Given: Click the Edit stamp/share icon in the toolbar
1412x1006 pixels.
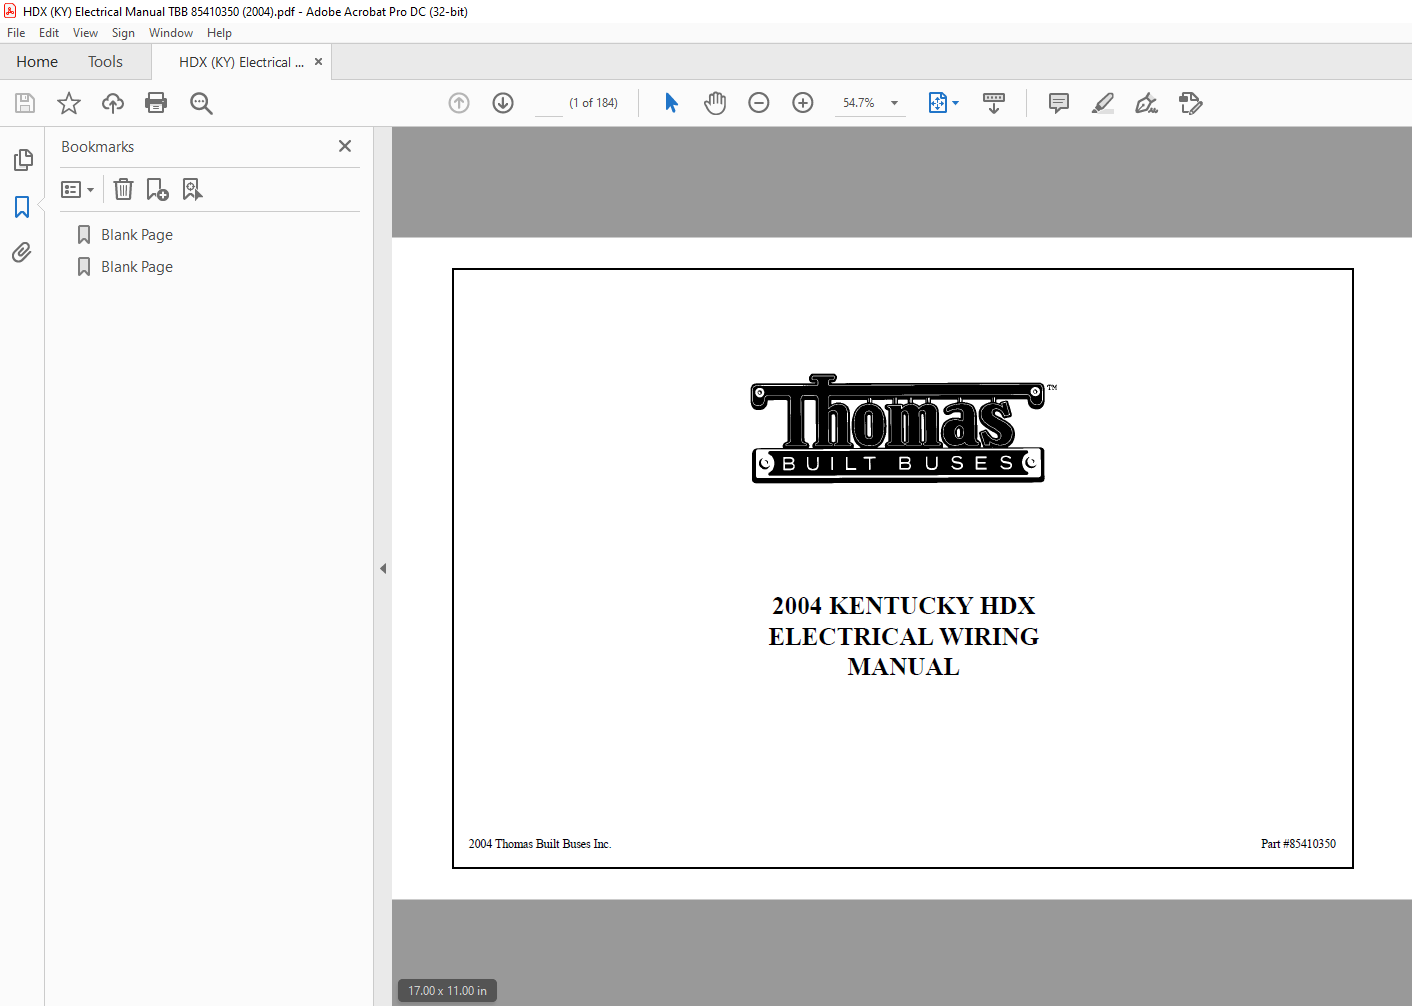Looking at the screenshot, I should (x=1190, y=103).
